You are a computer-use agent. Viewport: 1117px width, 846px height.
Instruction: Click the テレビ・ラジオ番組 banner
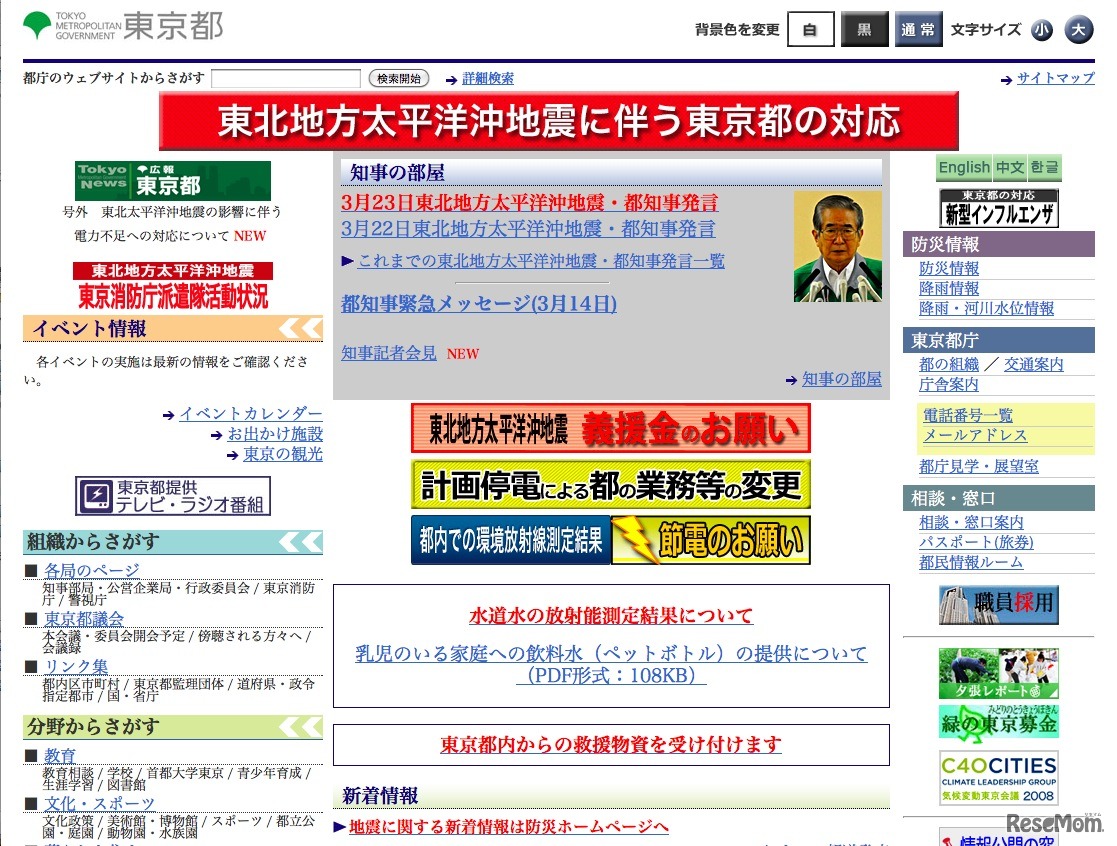pyautogui.click(x=173, y=496)
